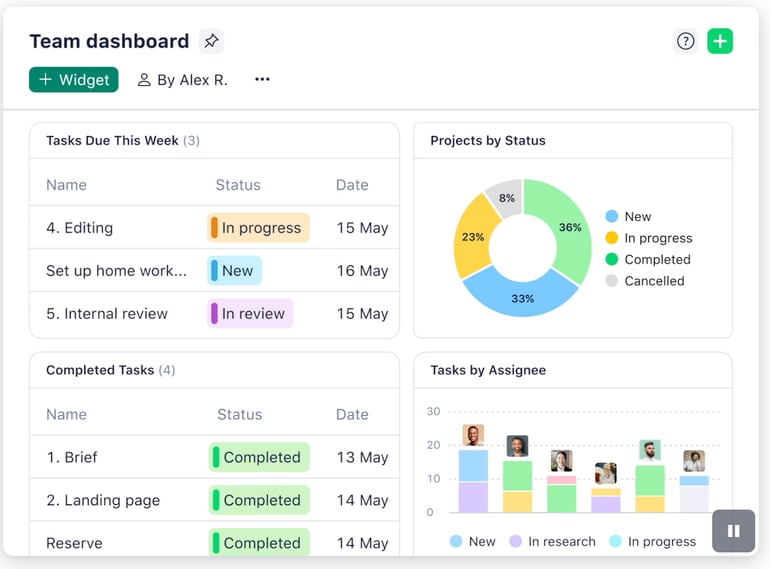This screenshot has width=770, height=569.
Task: Click the 36% green donut segment
Action: pos(570,227)
